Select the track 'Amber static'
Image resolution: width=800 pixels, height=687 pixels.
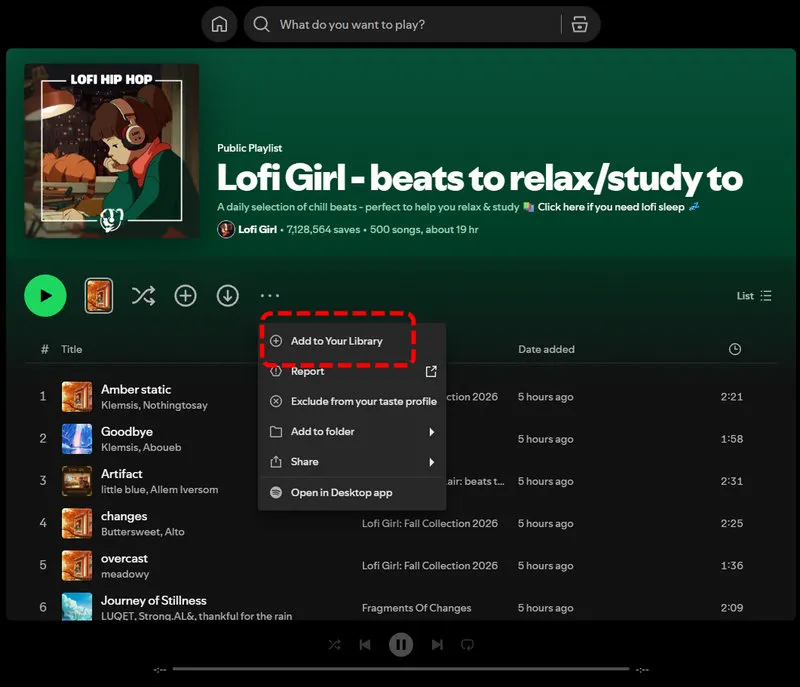[136, 389]
